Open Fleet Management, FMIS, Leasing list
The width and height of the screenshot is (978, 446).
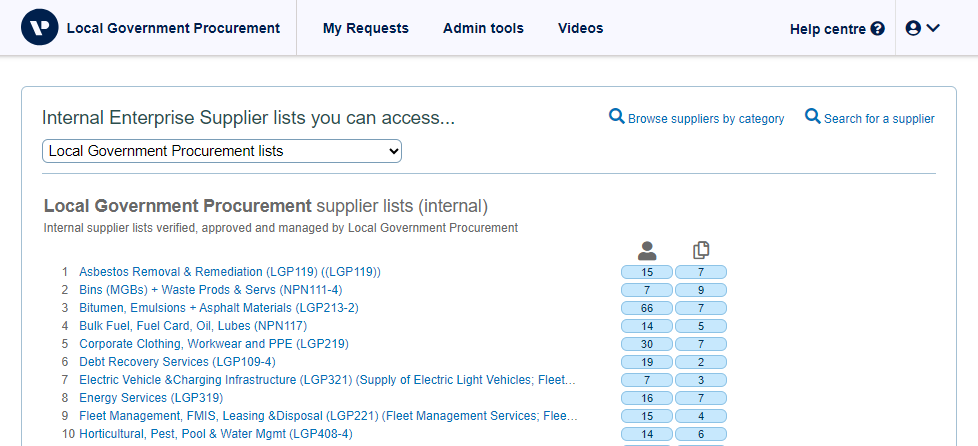328,415
